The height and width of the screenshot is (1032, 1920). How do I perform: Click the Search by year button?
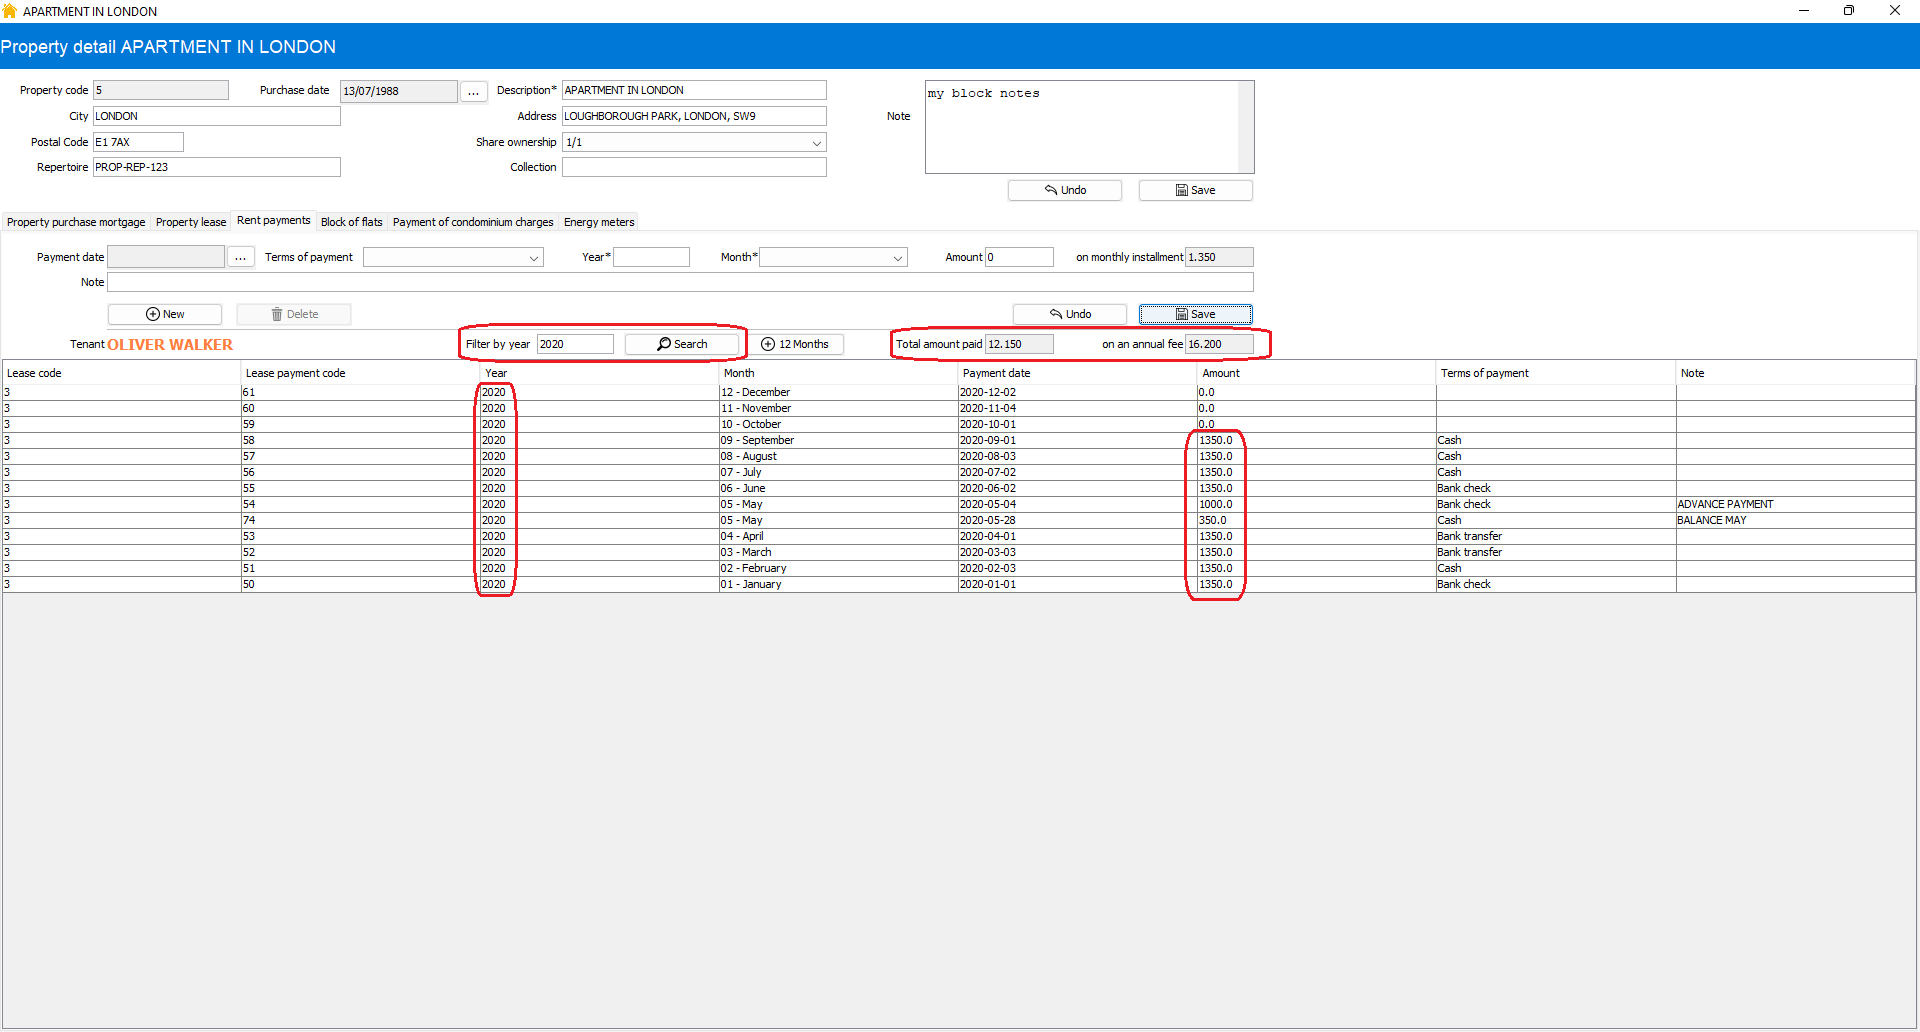(682, 344)
